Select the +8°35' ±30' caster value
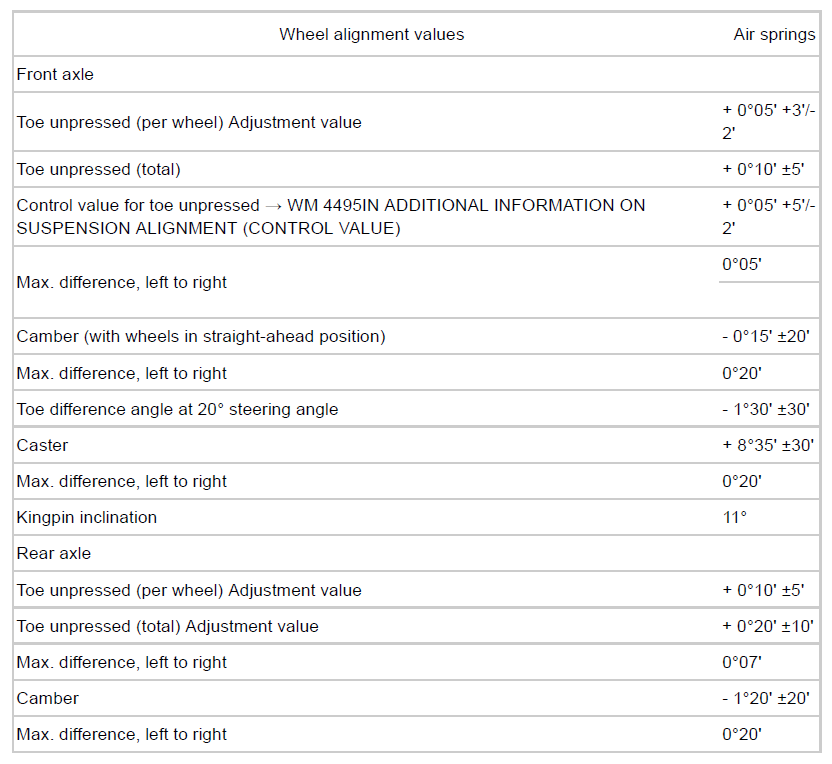 click(768, 445)
